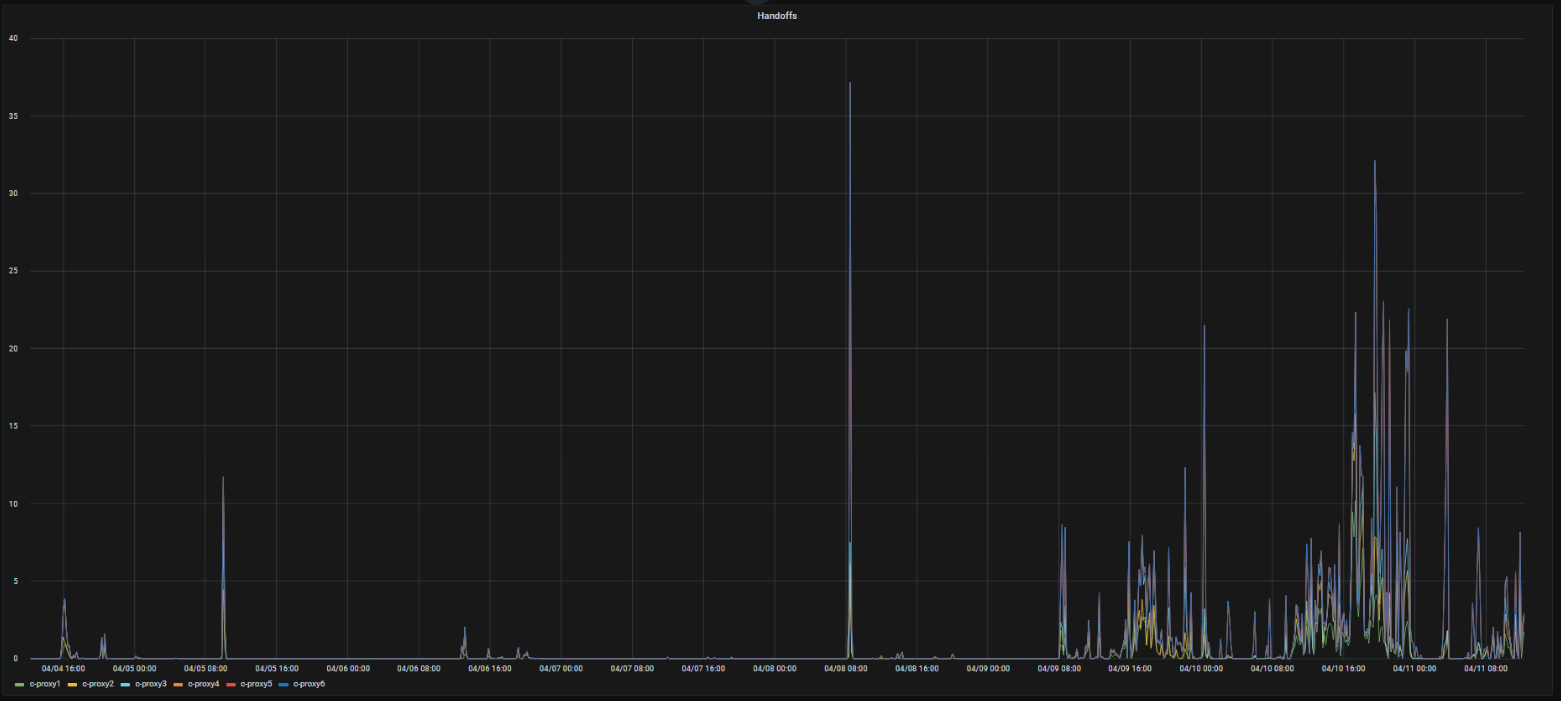This screenshot has width=1561, height=701.
Task: Select c-proxy4 label in the legend
Action: click(204, 684)
